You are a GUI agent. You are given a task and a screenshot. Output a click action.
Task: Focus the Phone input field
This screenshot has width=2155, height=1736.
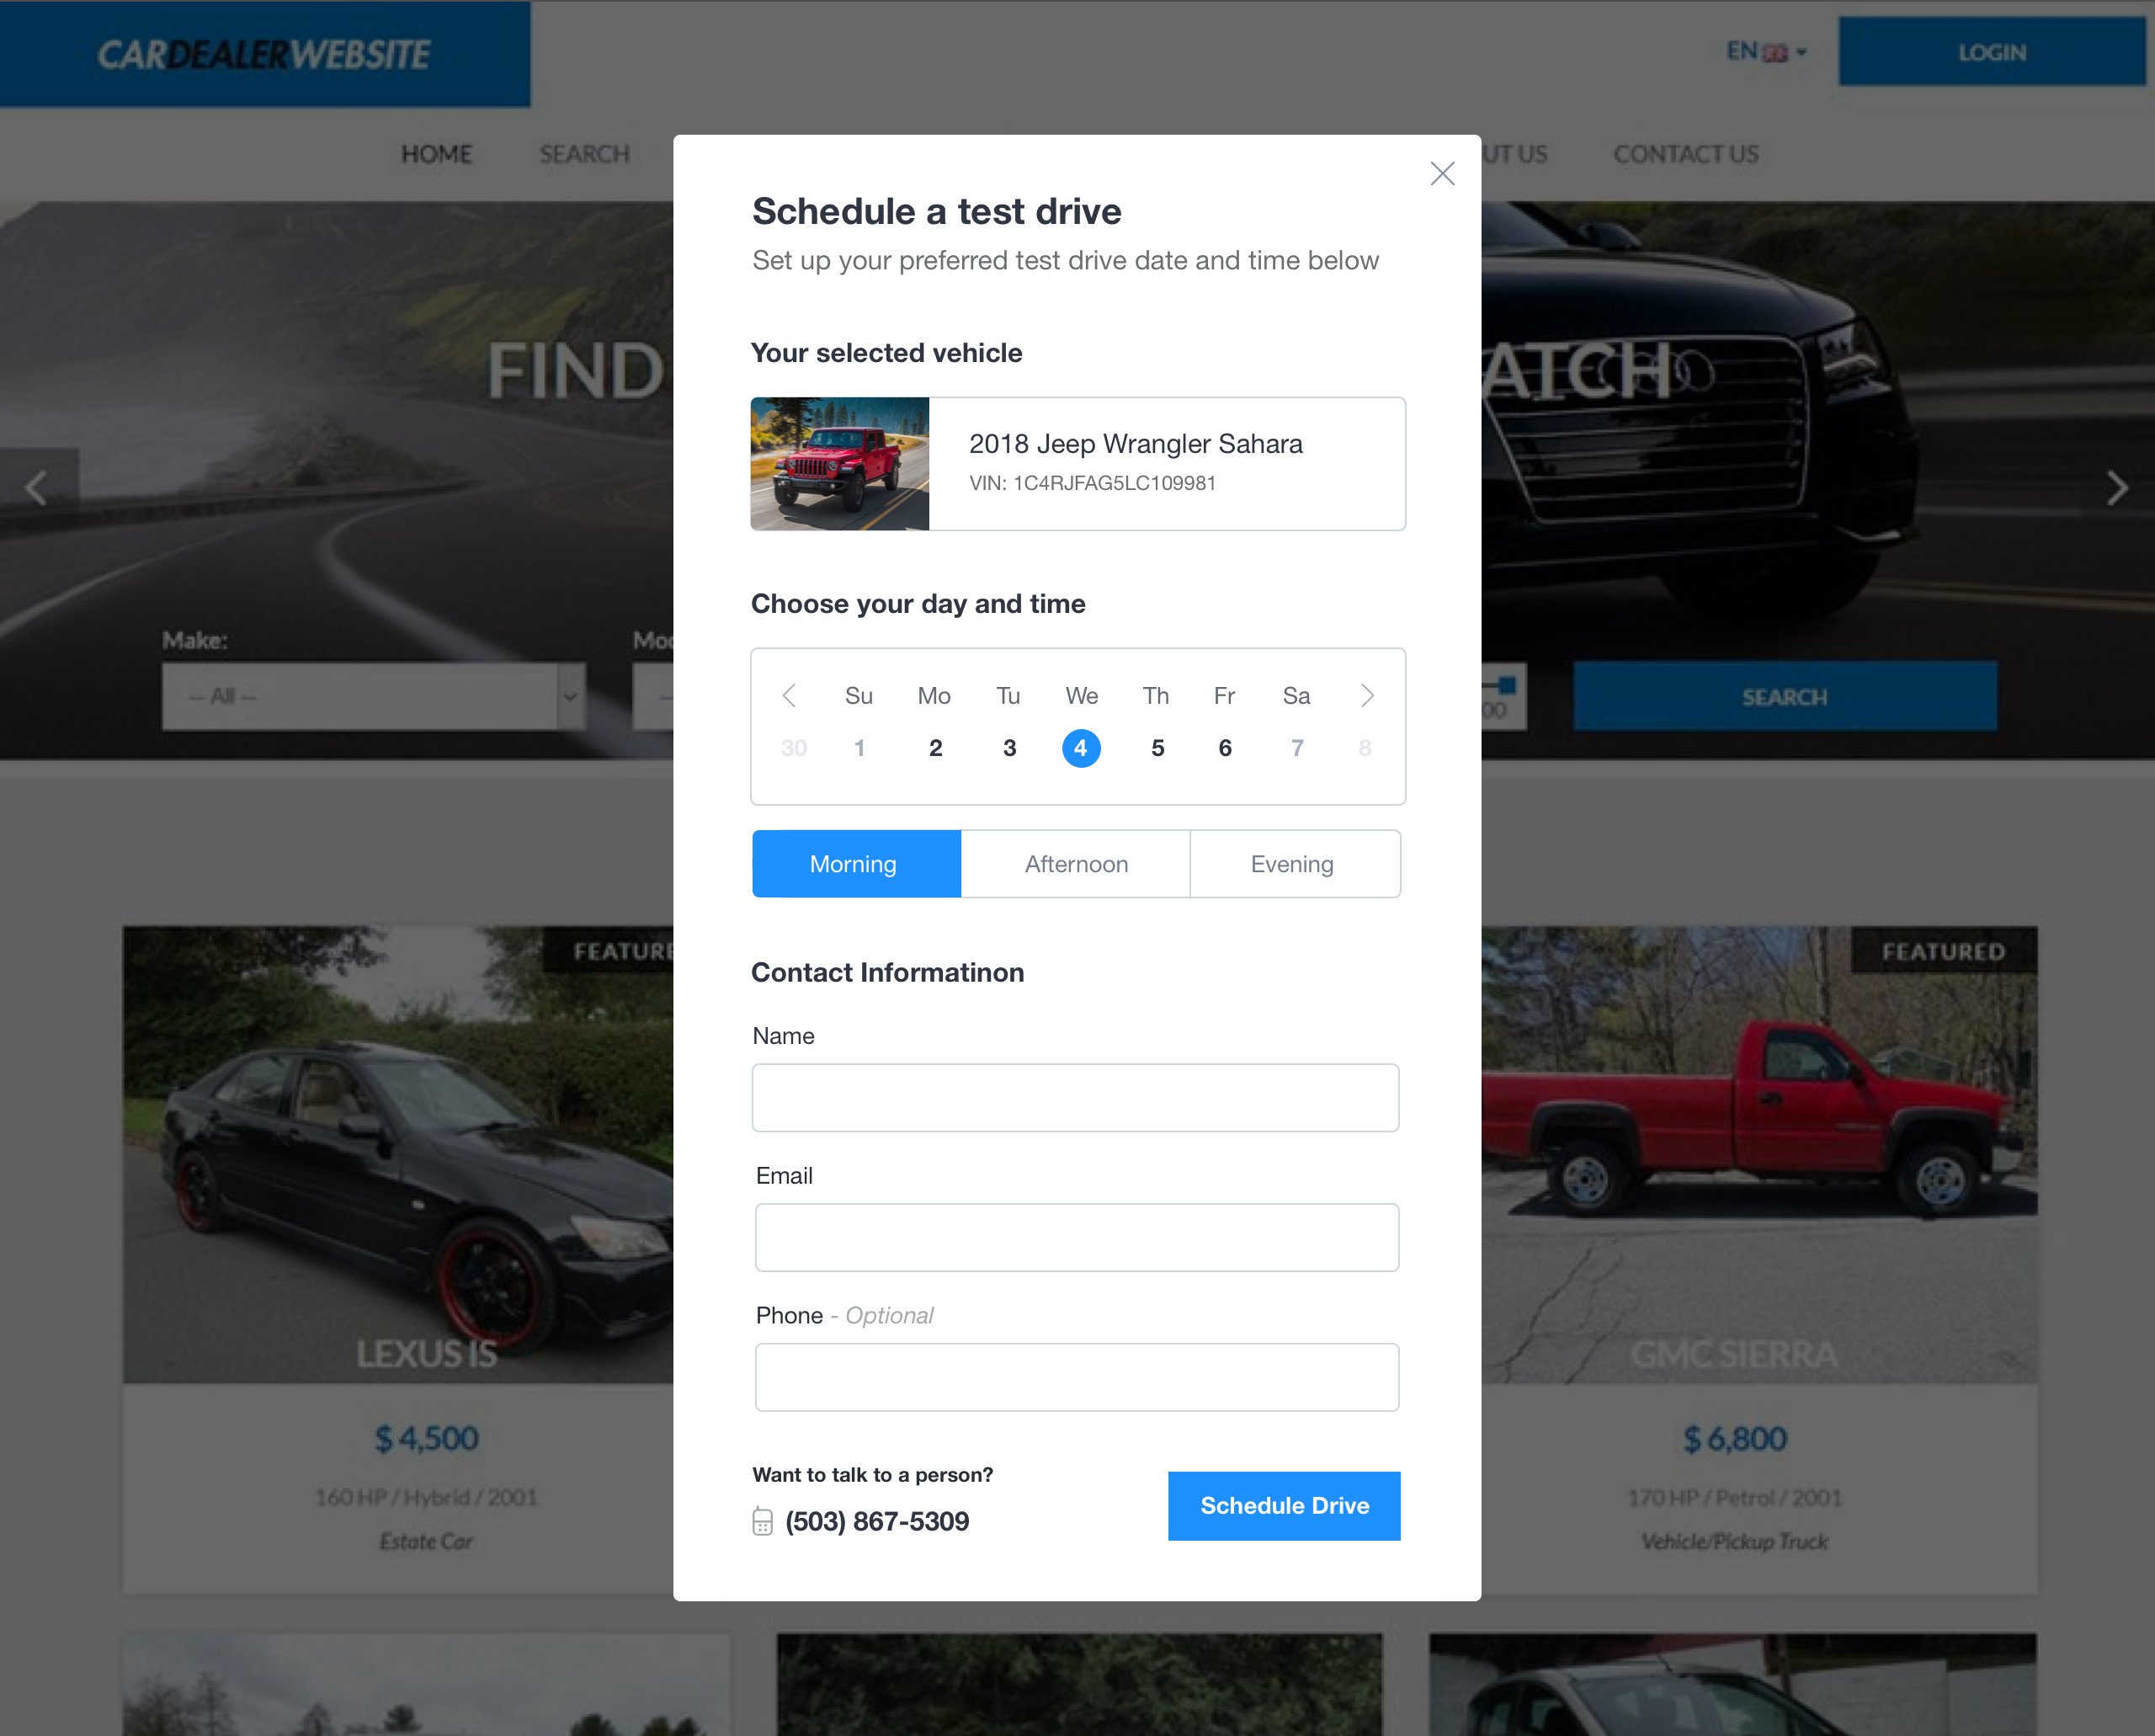click(x=1077, y=1378)
